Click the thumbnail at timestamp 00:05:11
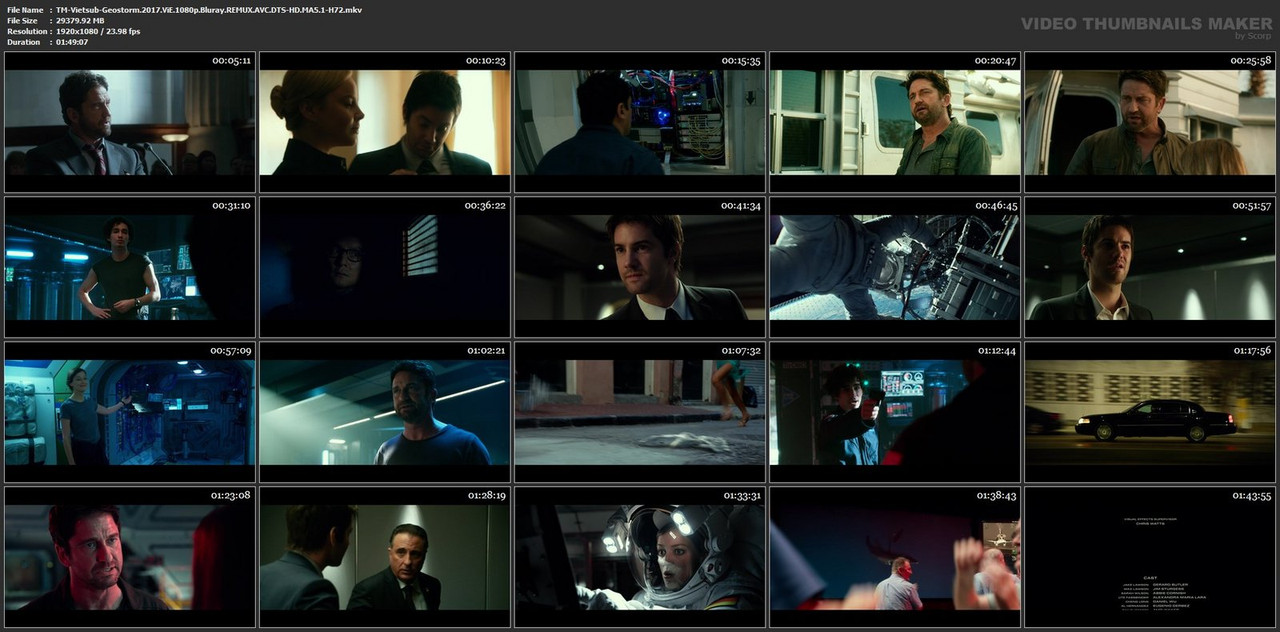This screenshot has height=632, width=1280. click(130, 122)
